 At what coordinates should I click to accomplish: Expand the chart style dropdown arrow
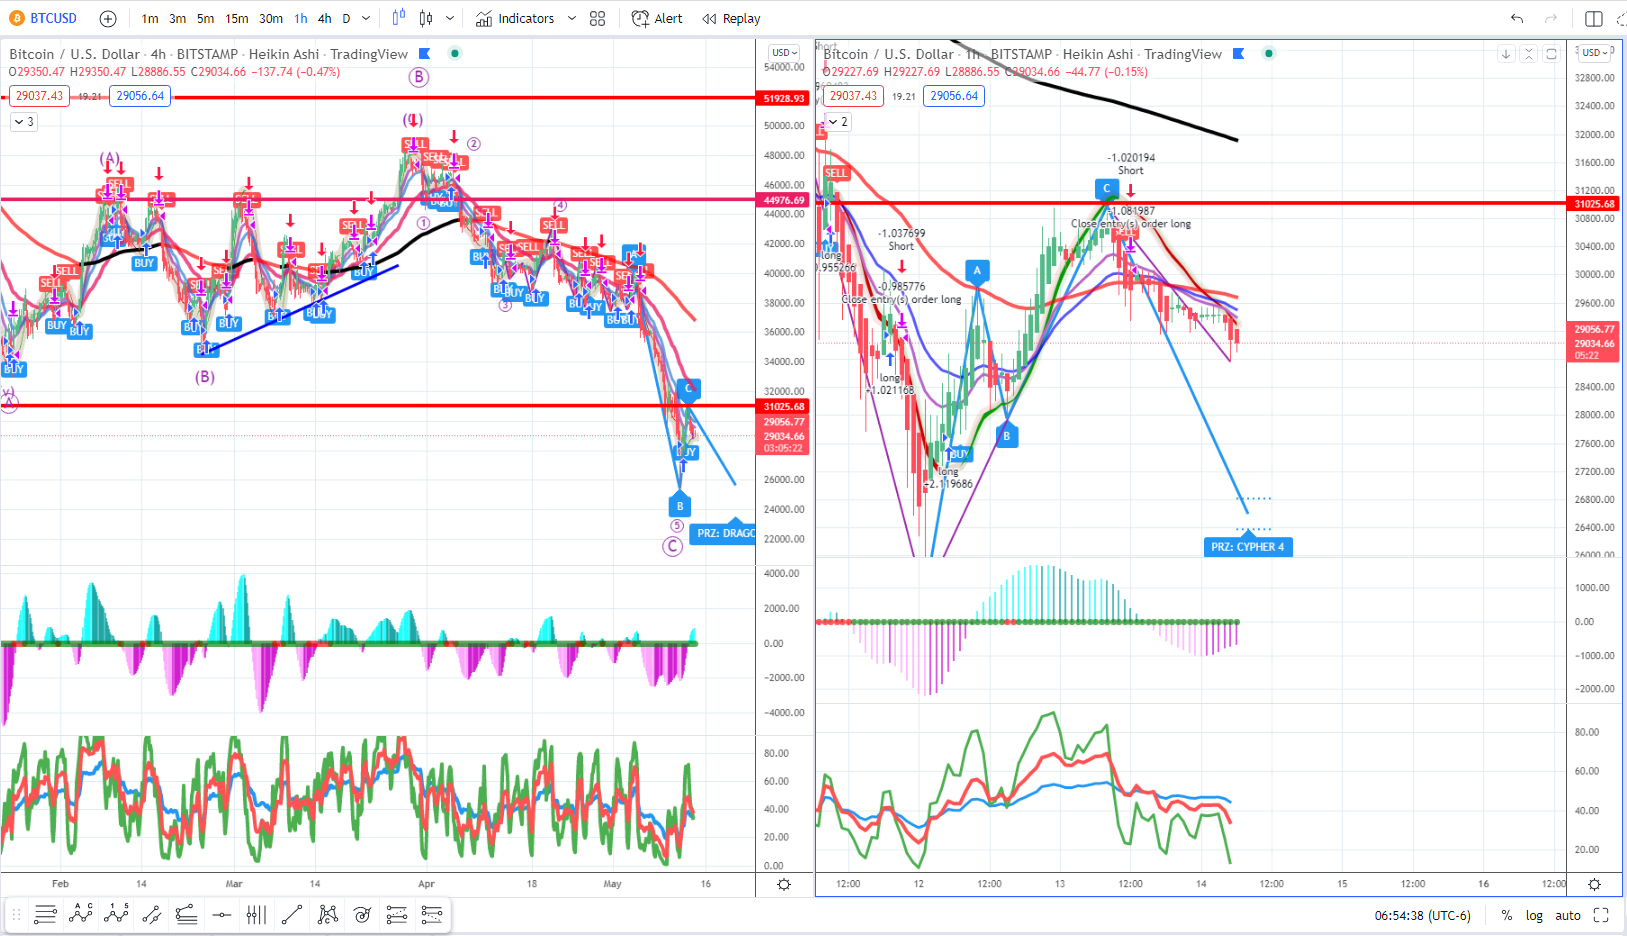(x=450, y=18)
